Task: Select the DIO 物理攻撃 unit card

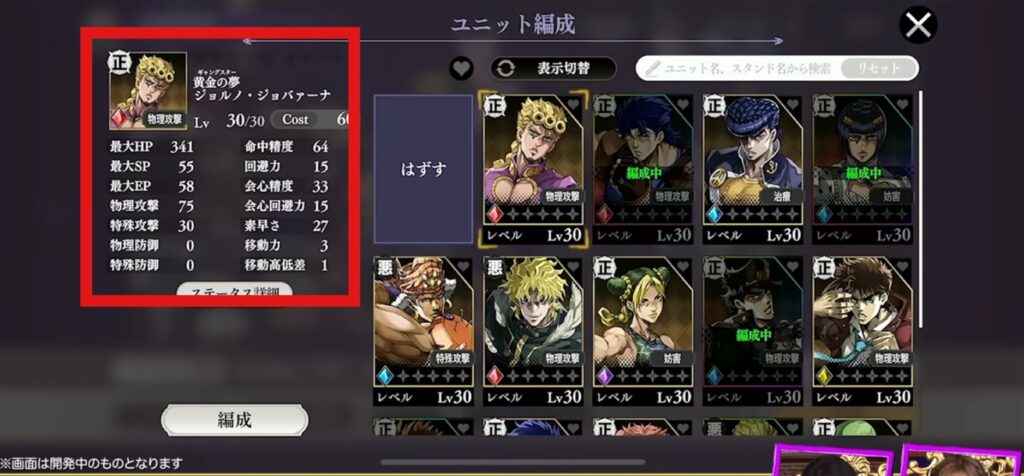Action: (534, 331)
